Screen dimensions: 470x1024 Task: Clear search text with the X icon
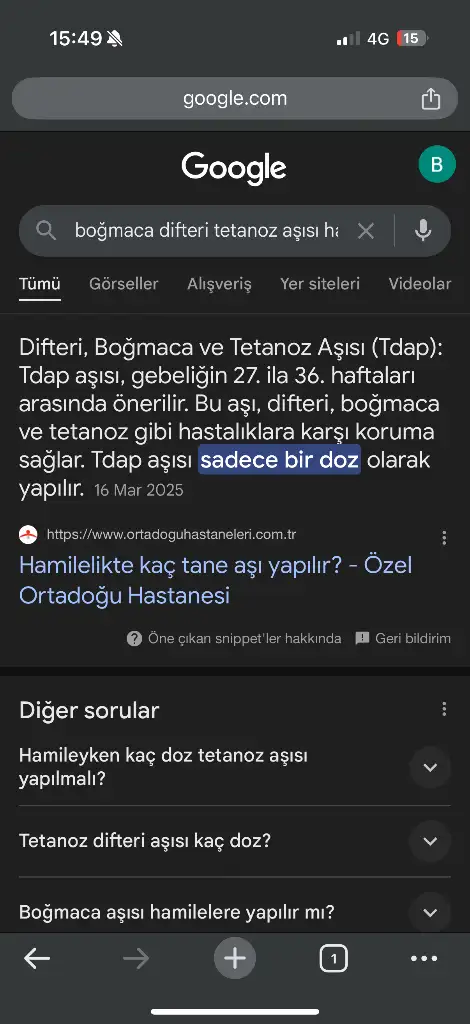[x=366, y=231]
